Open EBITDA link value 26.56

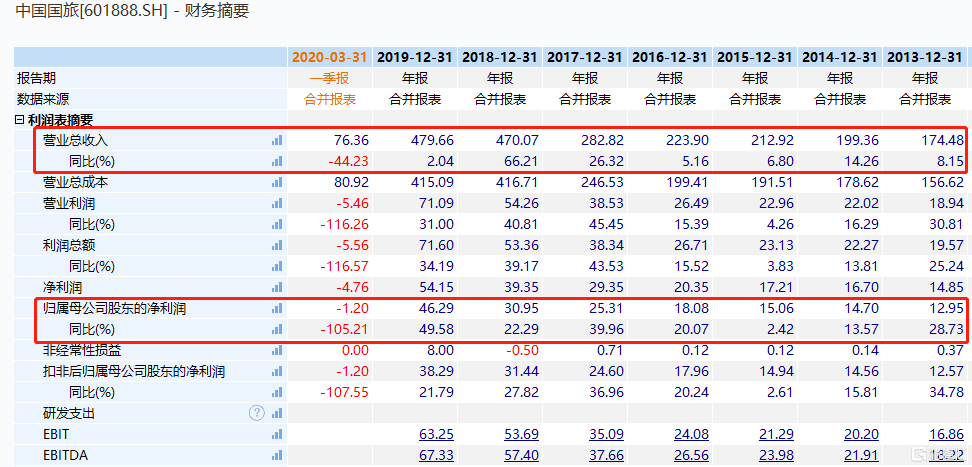(691, 455)
